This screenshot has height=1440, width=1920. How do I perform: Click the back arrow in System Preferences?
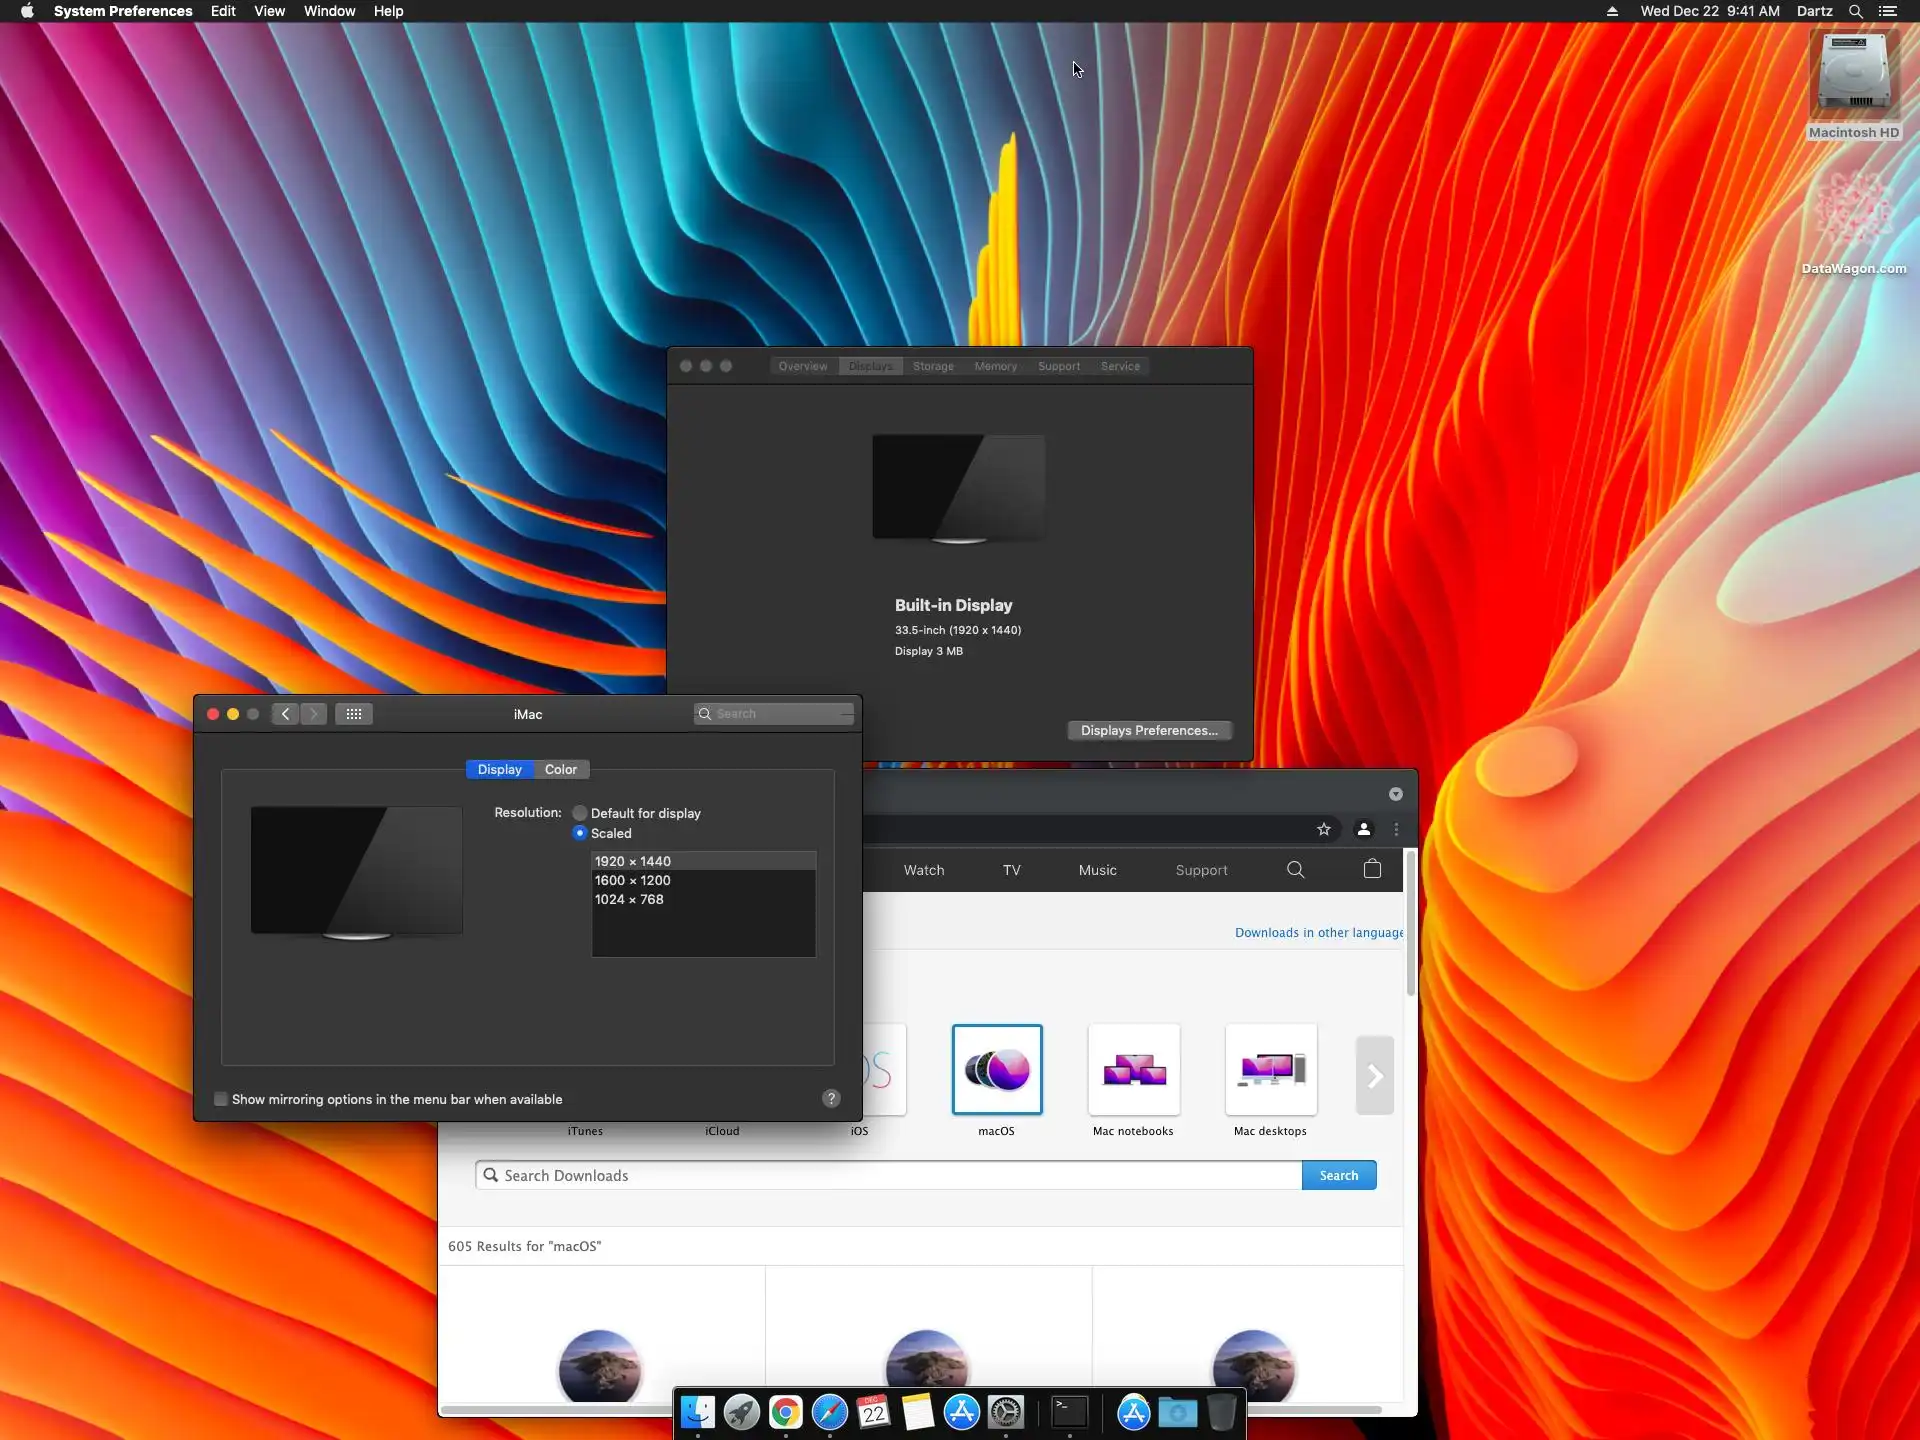tap(286, 714)
